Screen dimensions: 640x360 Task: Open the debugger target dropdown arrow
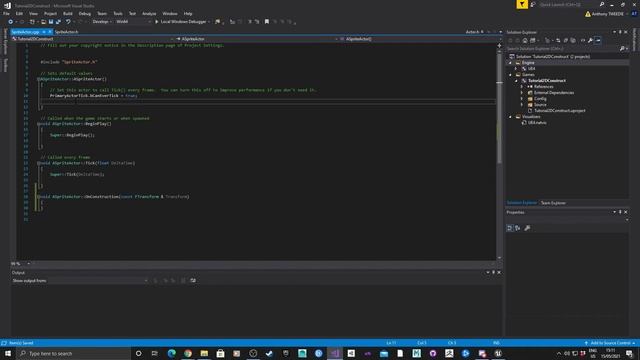tap(209, 22)
